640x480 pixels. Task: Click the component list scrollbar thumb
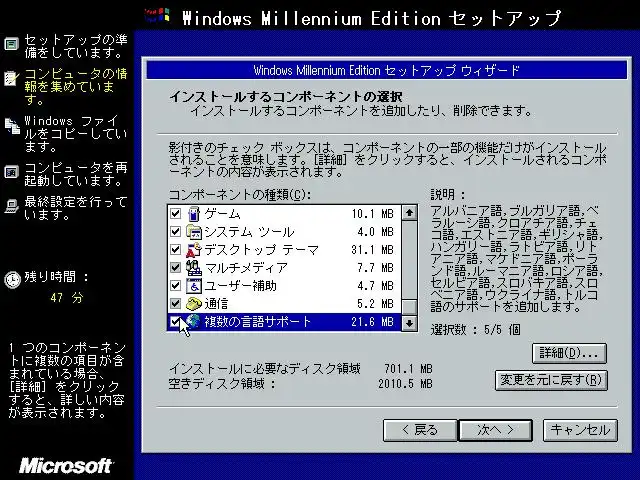[409, 307]
